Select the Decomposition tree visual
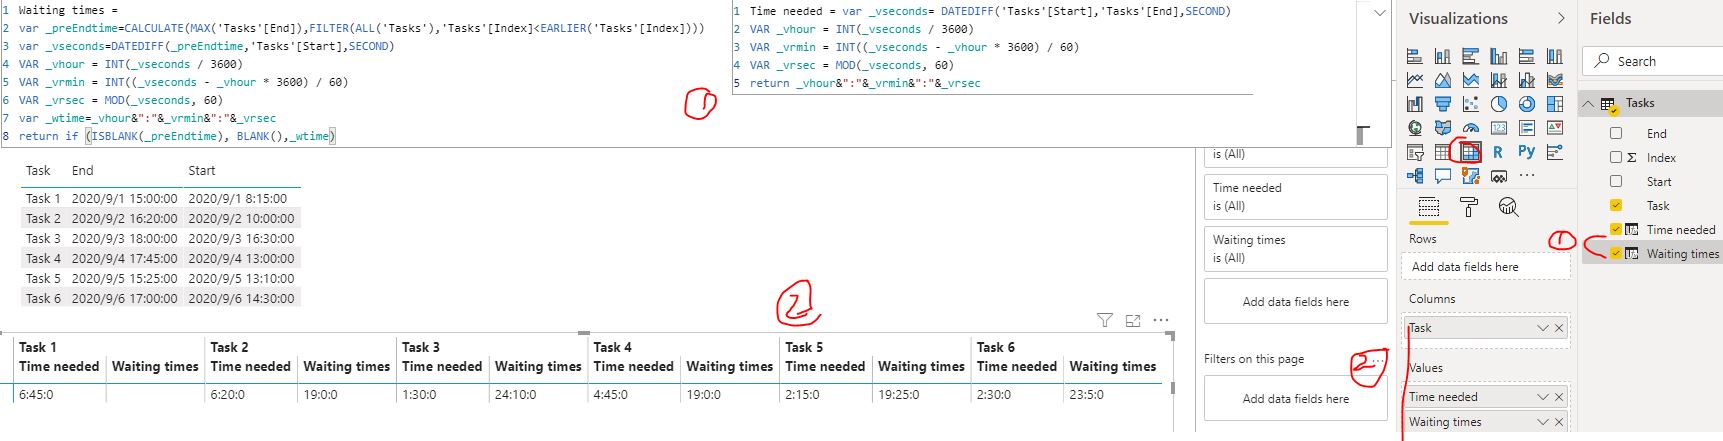1723x441 pixels. click(x=1415, y=176)
